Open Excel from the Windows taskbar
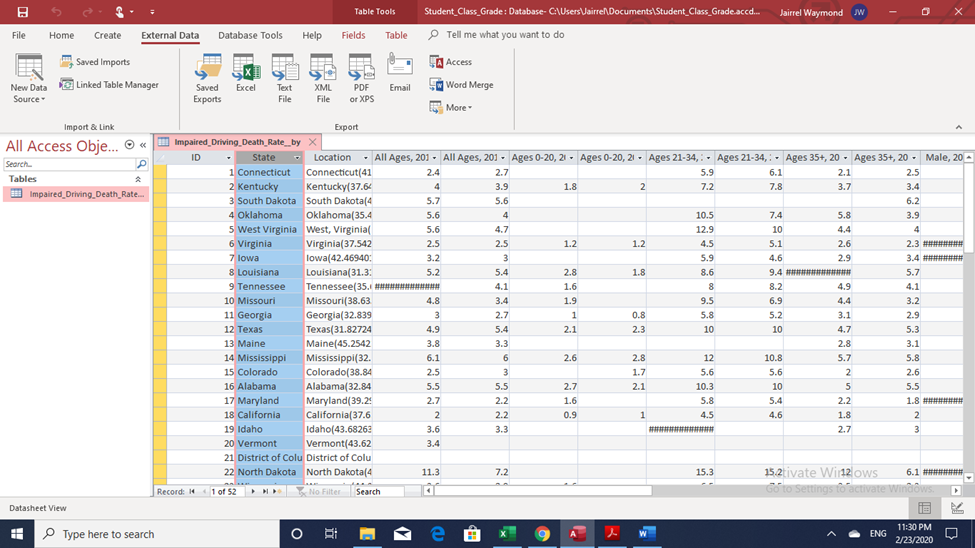Viewport: 975px width, 548px height. [x=507, y=534]
